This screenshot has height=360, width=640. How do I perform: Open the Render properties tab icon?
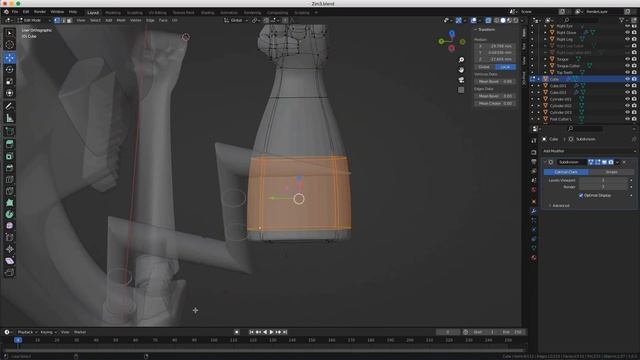click(x=533, y=152)
